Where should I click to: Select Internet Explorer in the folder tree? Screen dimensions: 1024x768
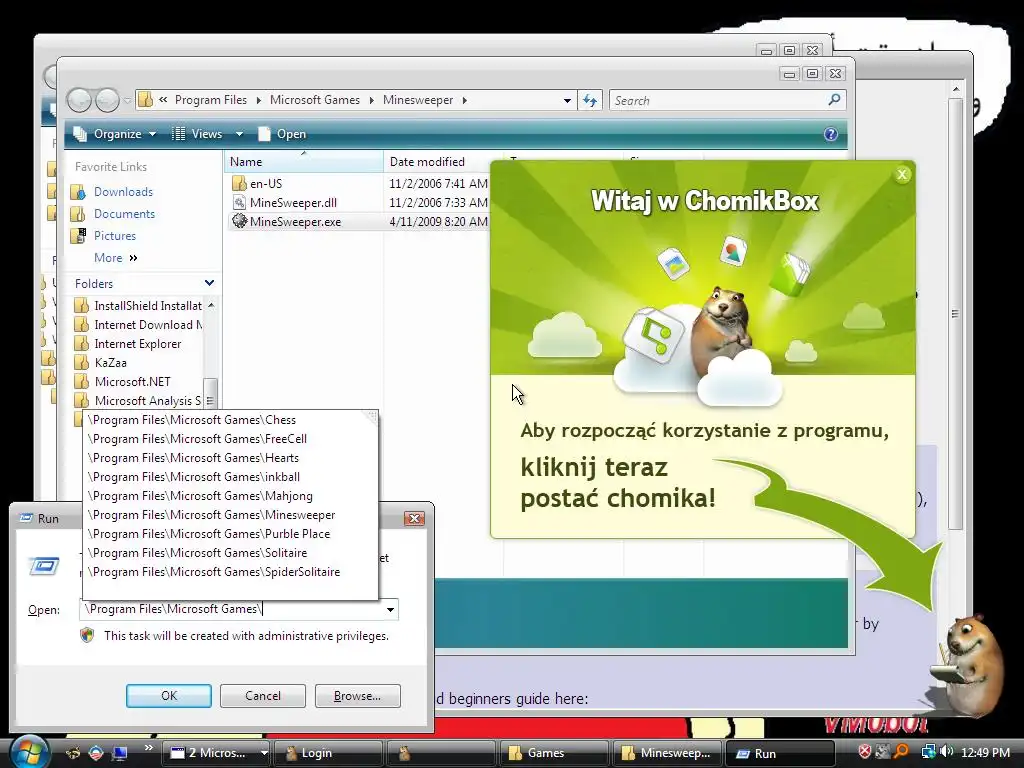click(138, 344)
